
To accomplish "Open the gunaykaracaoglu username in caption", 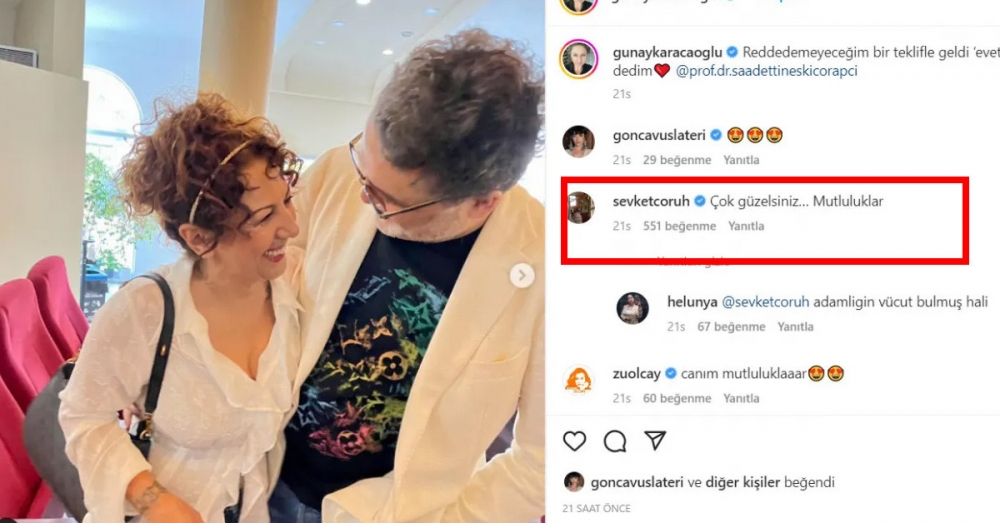I will [667, 52].
